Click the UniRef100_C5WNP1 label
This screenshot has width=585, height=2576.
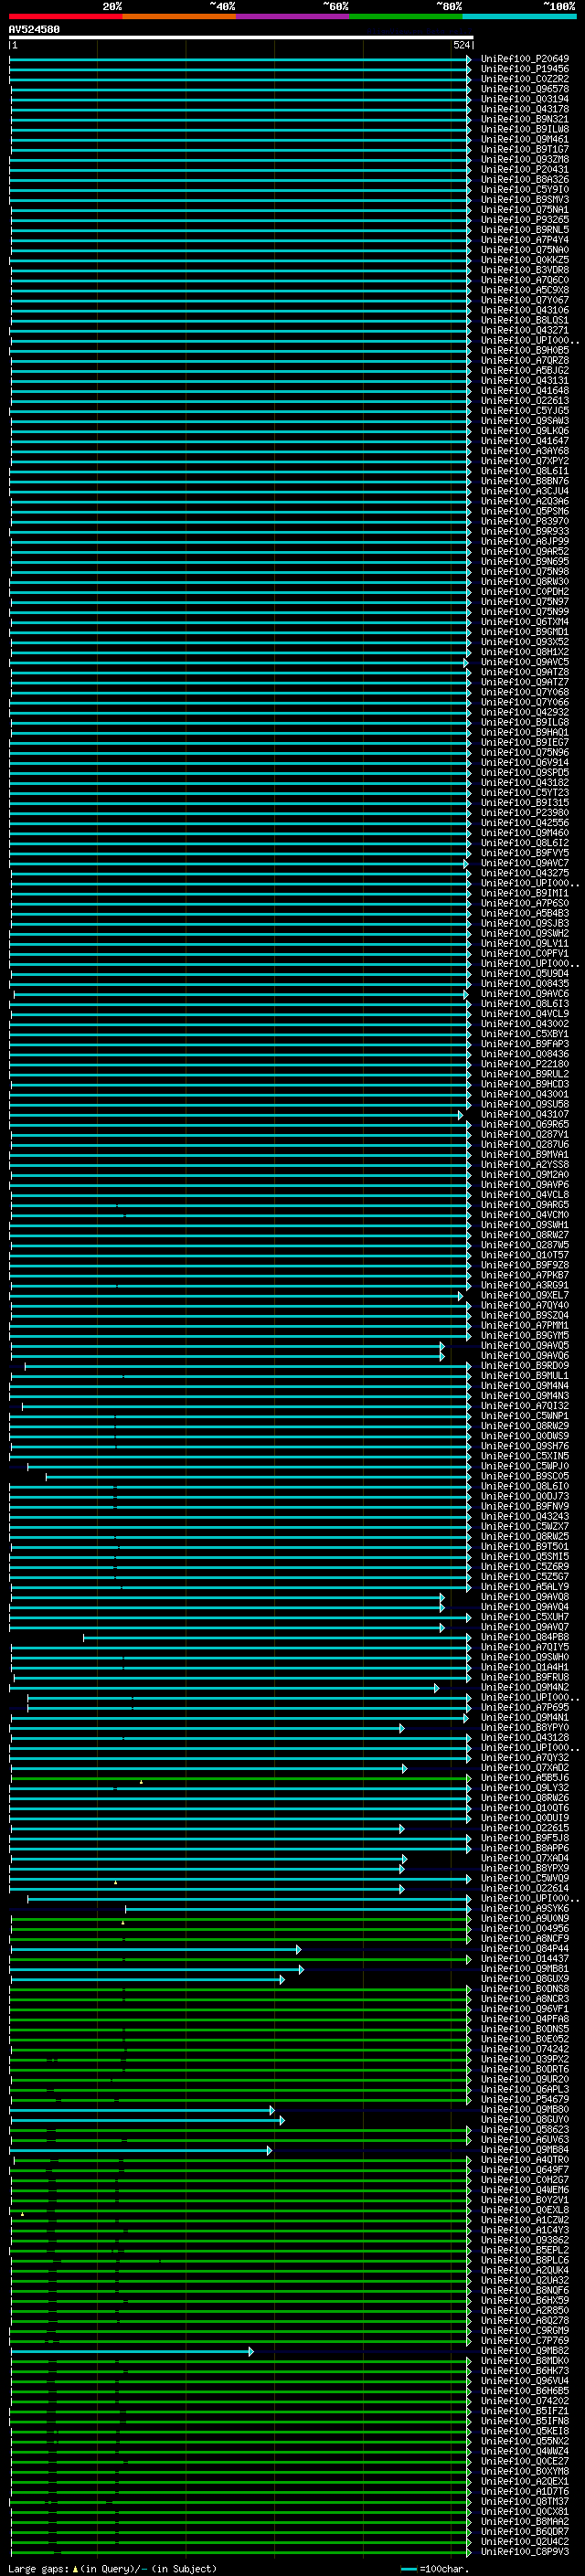click(525, 1416)
